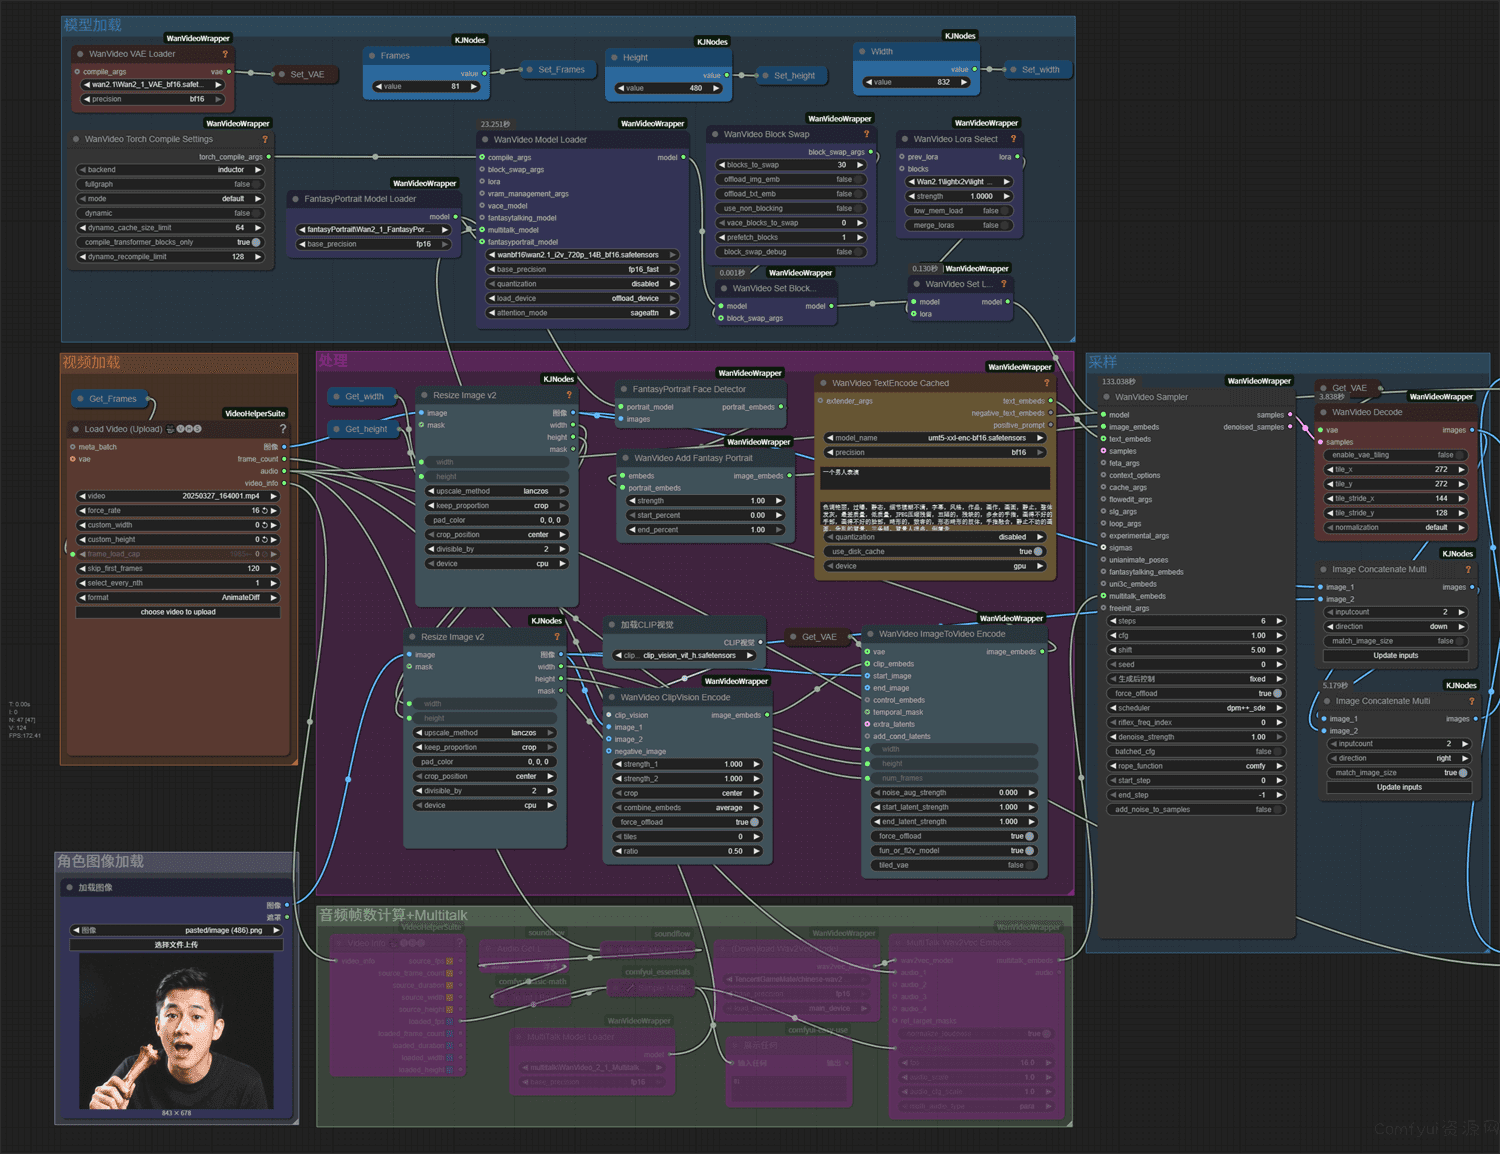Increase steps value in WanVideo Sampler
The width and height of the screenshot is (1500, 1154).
tap(1279, 621)
